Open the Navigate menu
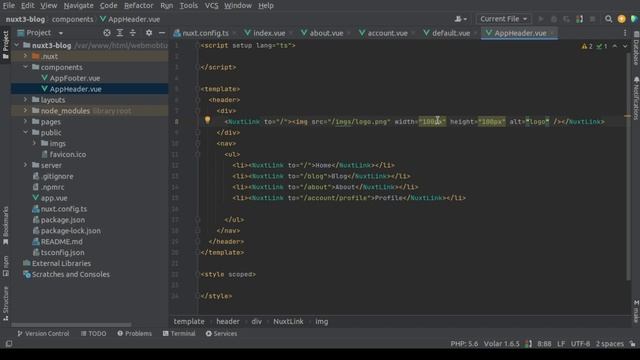 (78, 5)
